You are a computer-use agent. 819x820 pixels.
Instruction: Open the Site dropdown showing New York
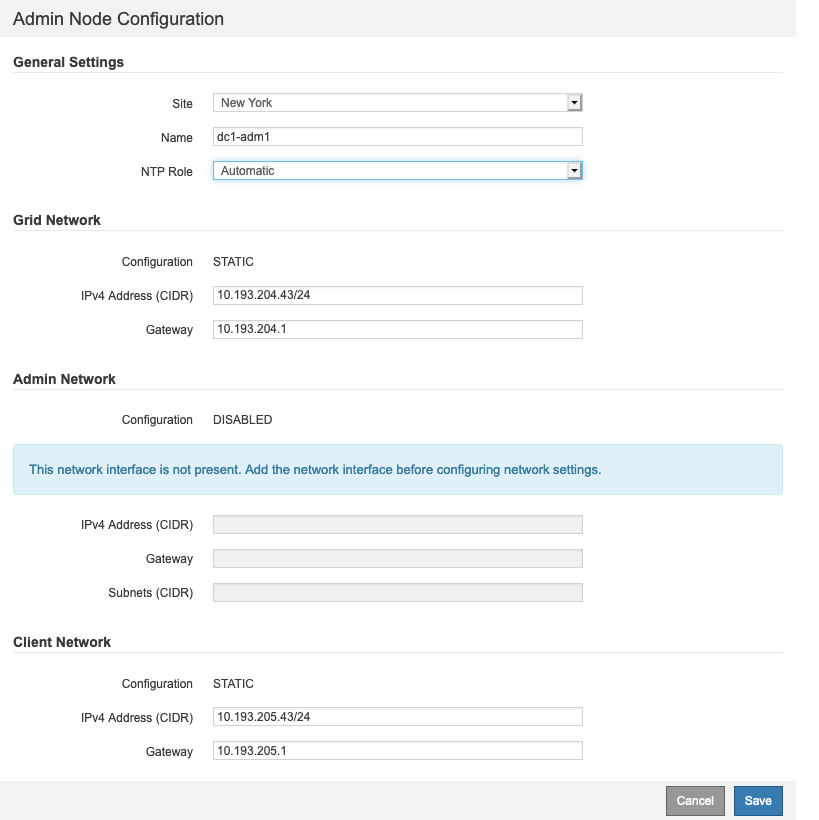(397, 102)
